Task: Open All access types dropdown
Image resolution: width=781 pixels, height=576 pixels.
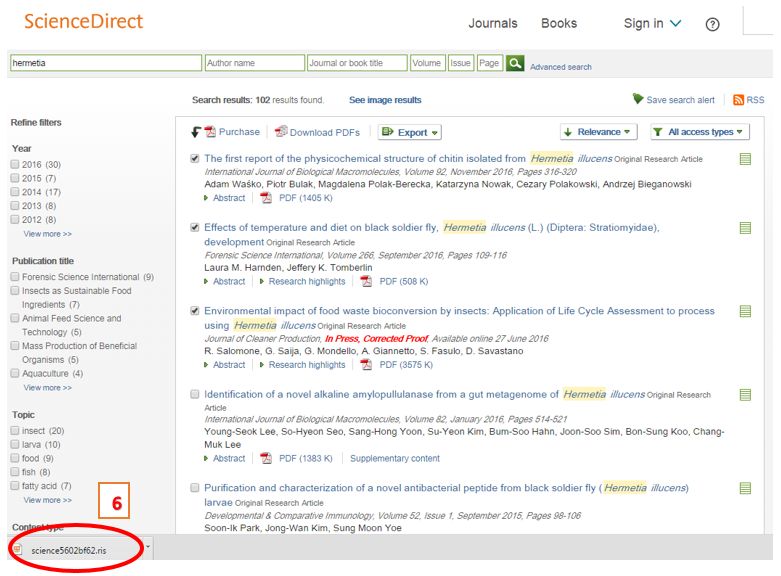Action: click(700, 132)
